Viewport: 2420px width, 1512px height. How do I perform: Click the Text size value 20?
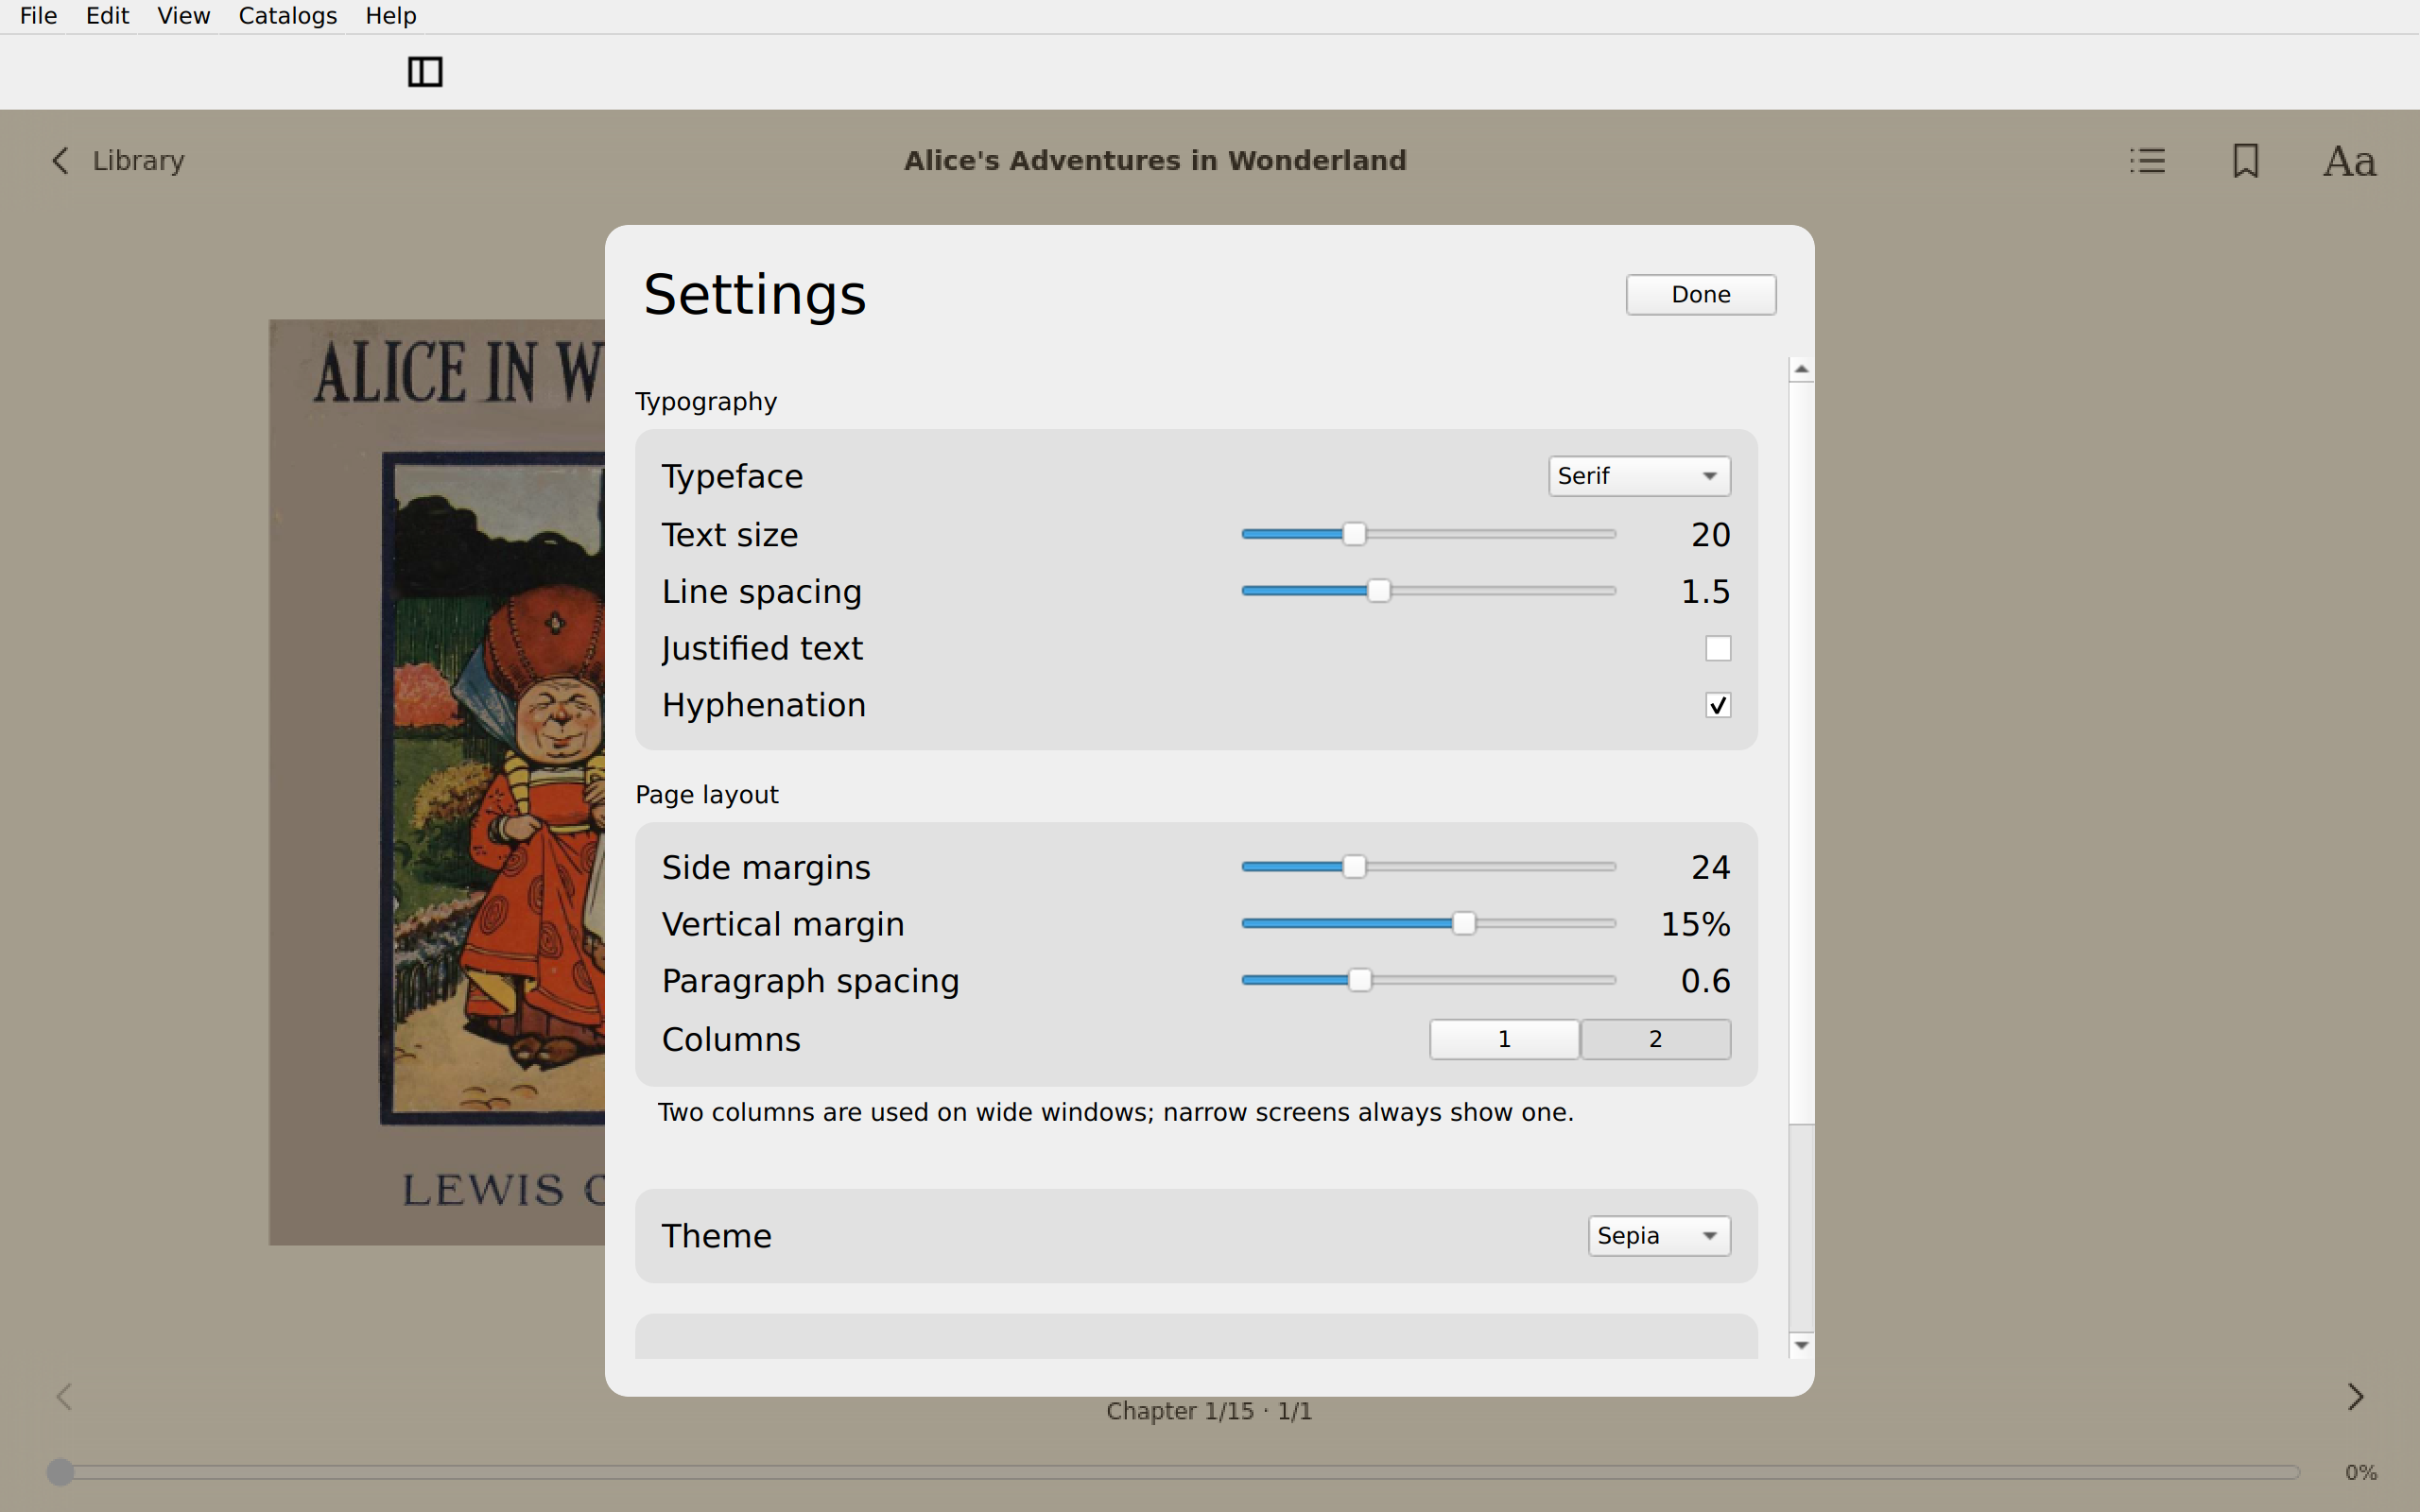[x=1710, y=535]
